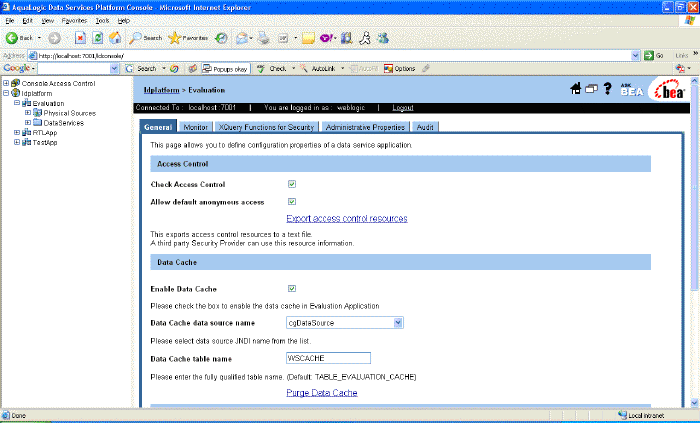Image resolution: width=700 pixels, height=423 pixels.
Task: Click the bea logo
Action: click(669, 90)
